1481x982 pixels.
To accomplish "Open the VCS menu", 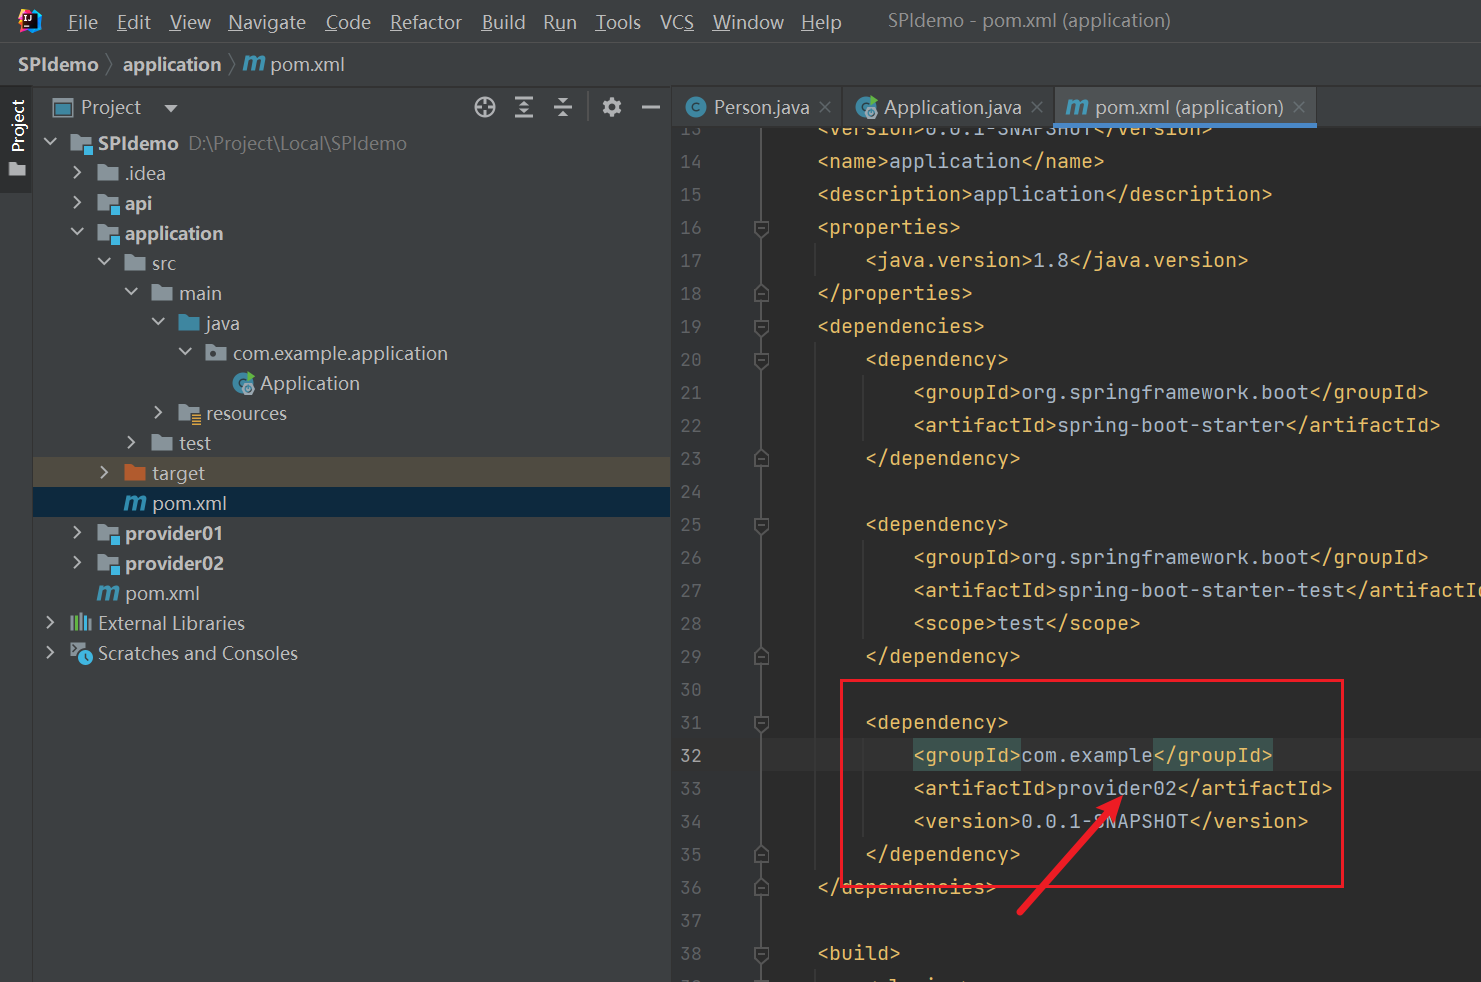I will tap(677, 22).
